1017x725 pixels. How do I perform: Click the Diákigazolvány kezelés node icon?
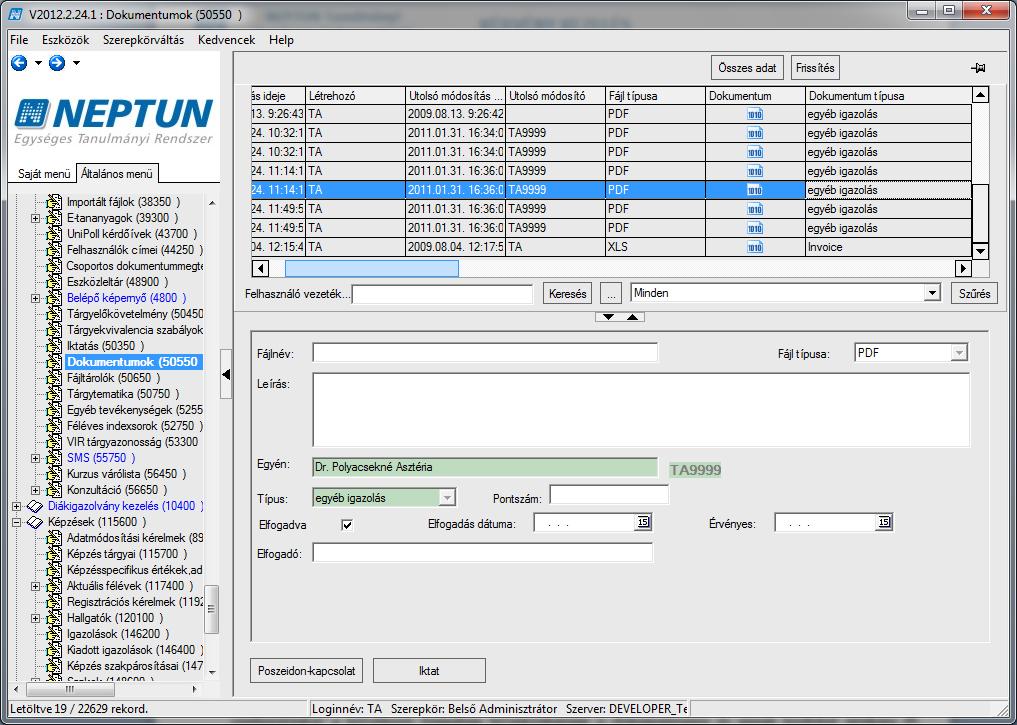pos(35,506)
